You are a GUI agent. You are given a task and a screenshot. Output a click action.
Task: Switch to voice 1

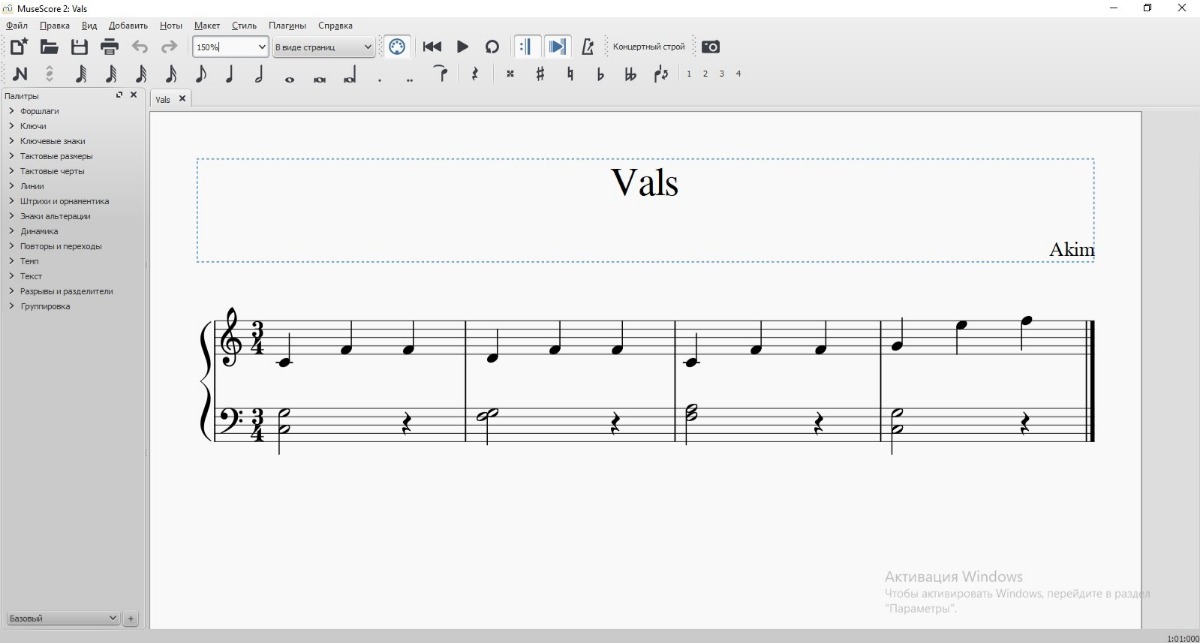point(689,74)
